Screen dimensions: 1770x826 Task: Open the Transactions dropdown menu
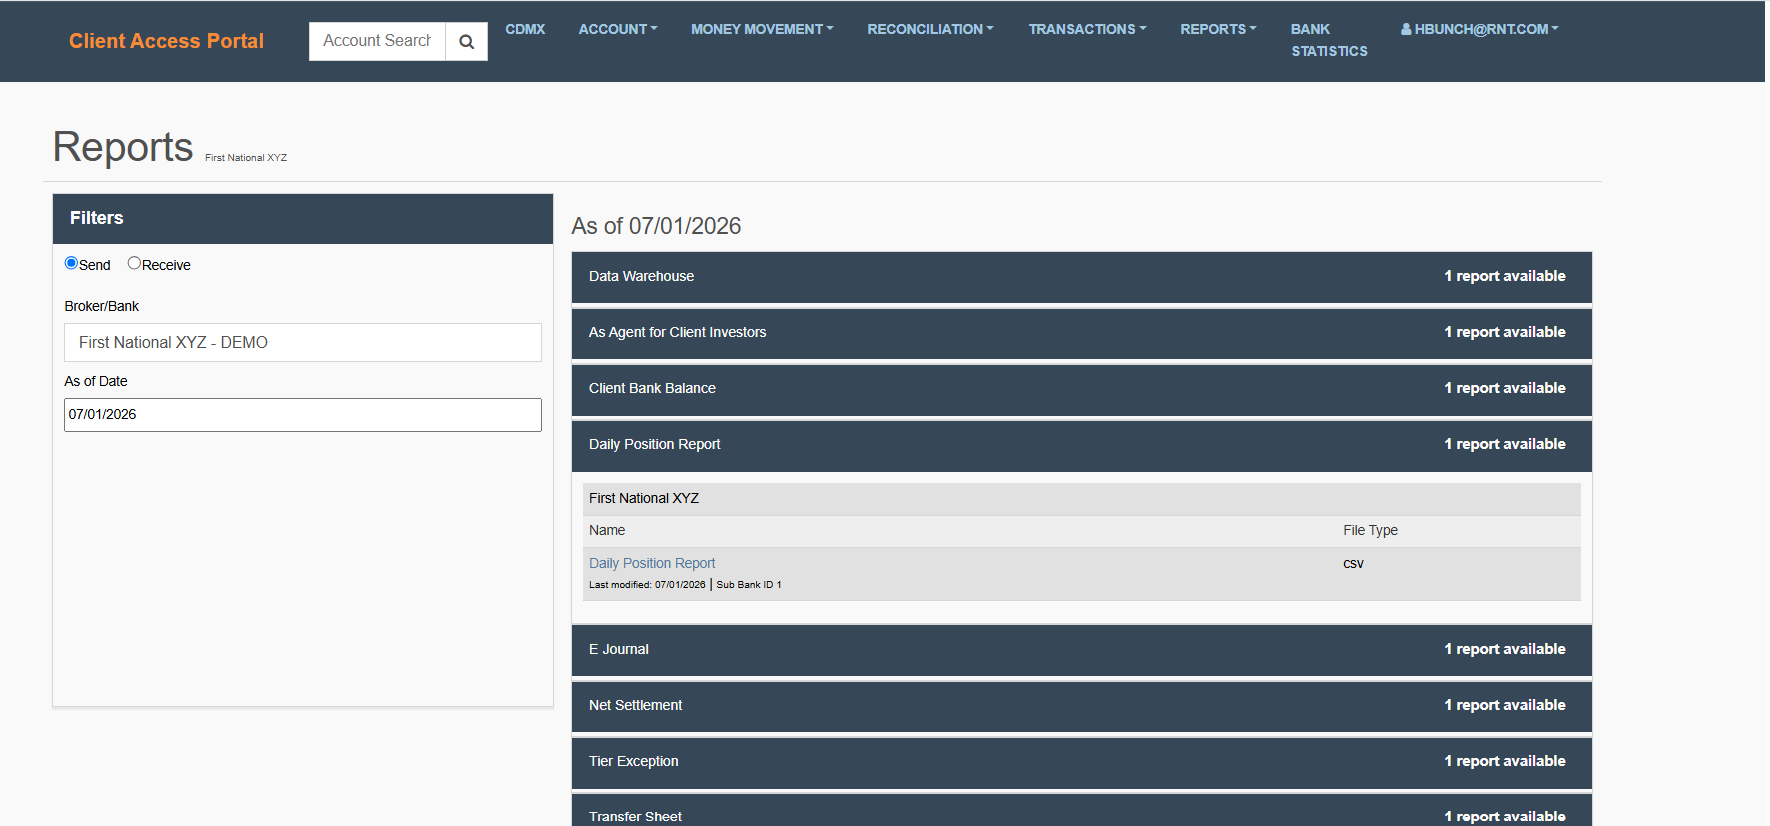tap(1087, 29)
